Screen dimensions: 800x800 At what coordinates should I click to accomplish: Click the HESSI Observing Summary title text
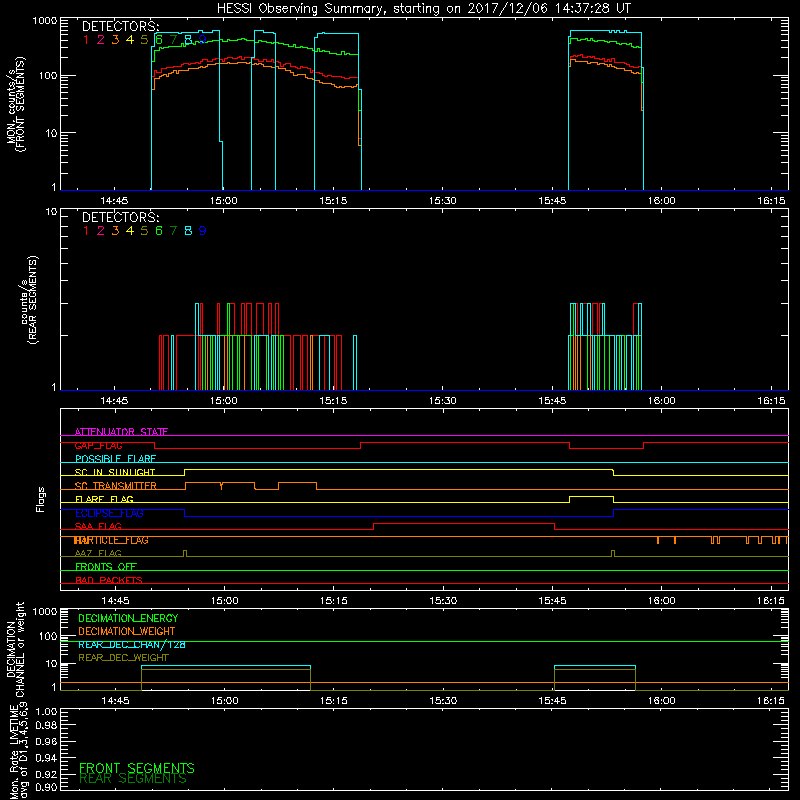pos(423,9)
